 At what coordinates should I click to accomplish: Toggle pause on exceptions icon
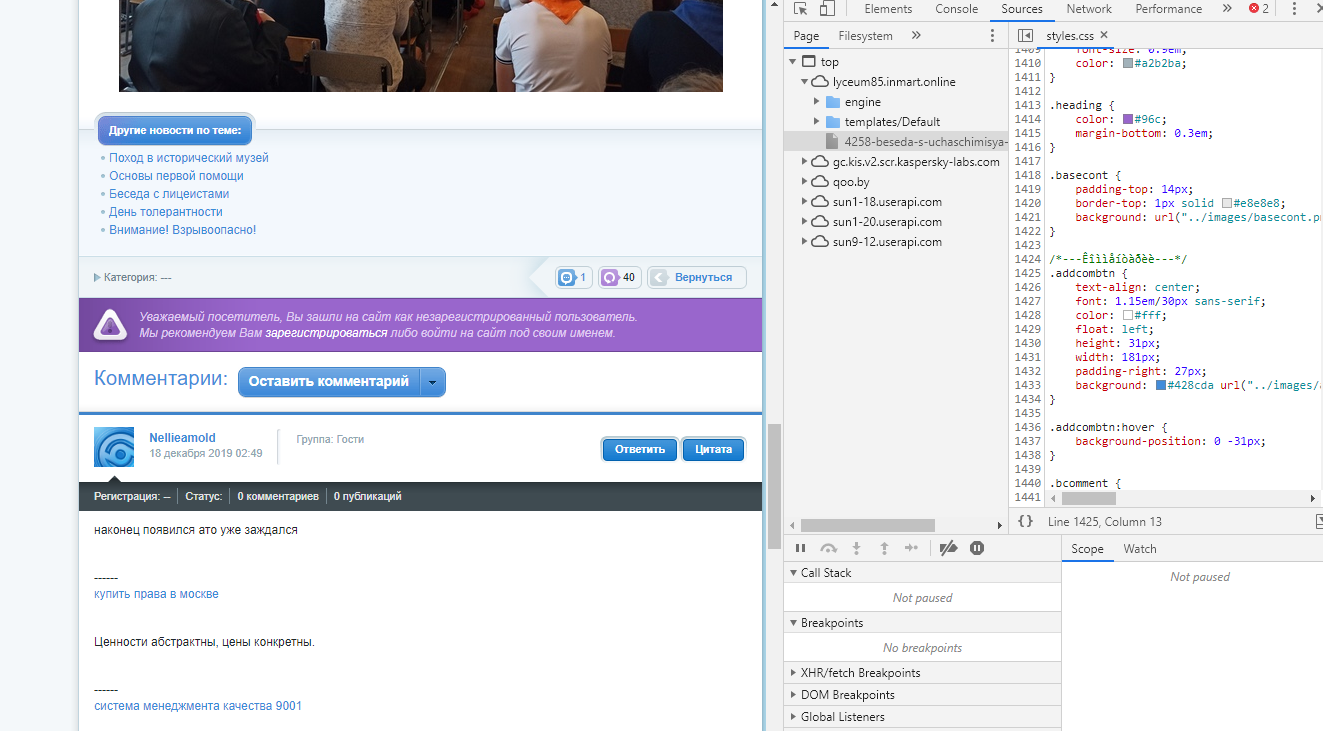click(977, 548)
